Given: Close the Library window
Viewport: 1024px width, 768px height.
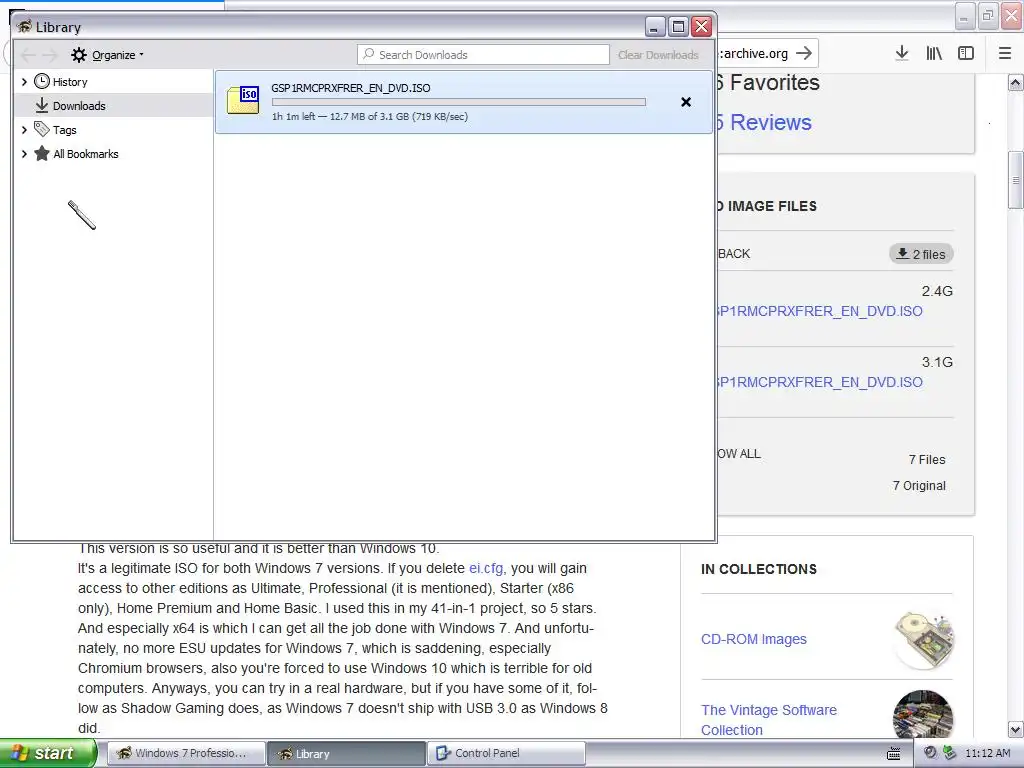Looking at the screenshot, I should click(701, 27).
